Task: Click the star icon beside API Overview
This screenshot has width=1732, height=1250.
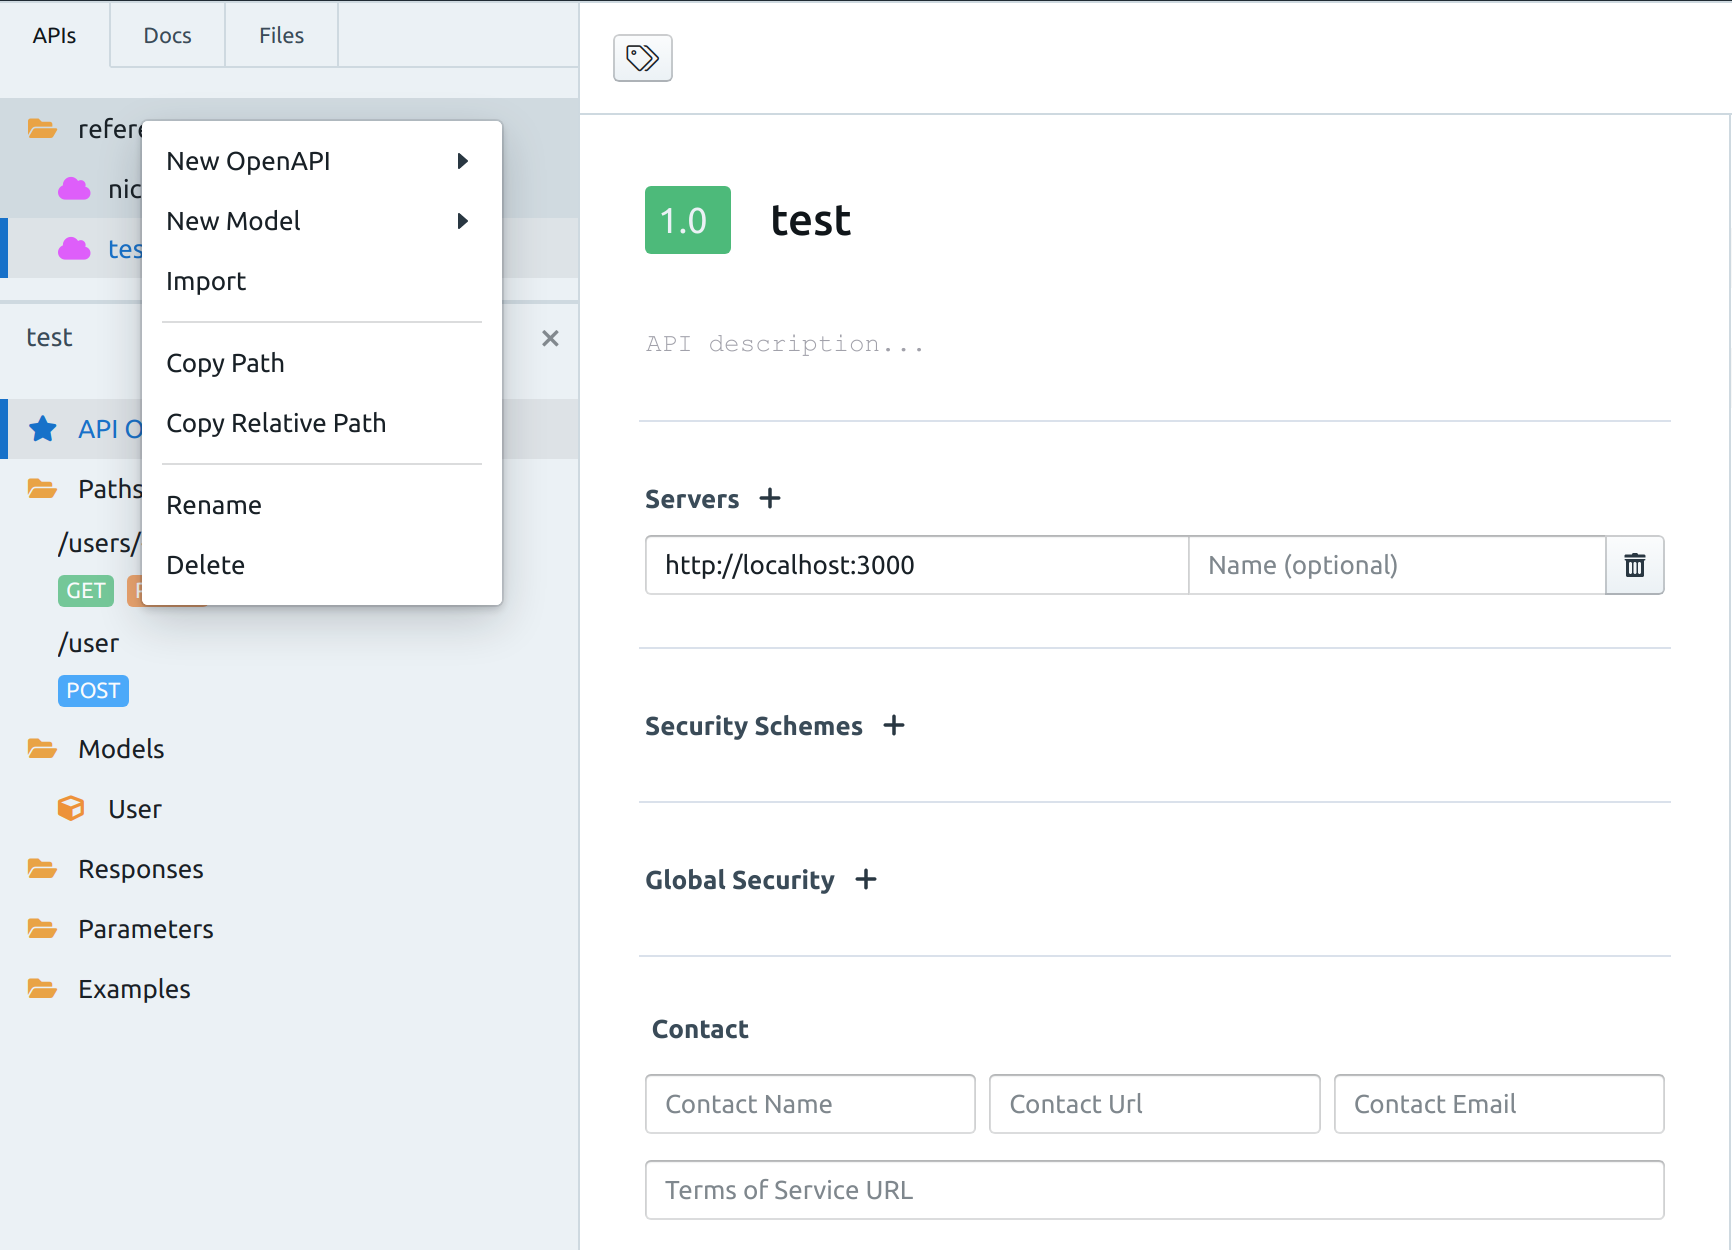Action: pyautogui.click(x=42, y=428)
